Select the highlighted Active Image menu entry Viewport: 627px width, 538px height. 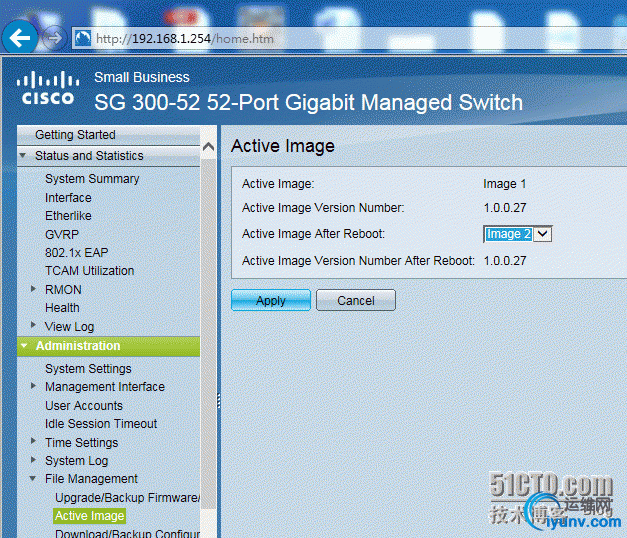89,516
